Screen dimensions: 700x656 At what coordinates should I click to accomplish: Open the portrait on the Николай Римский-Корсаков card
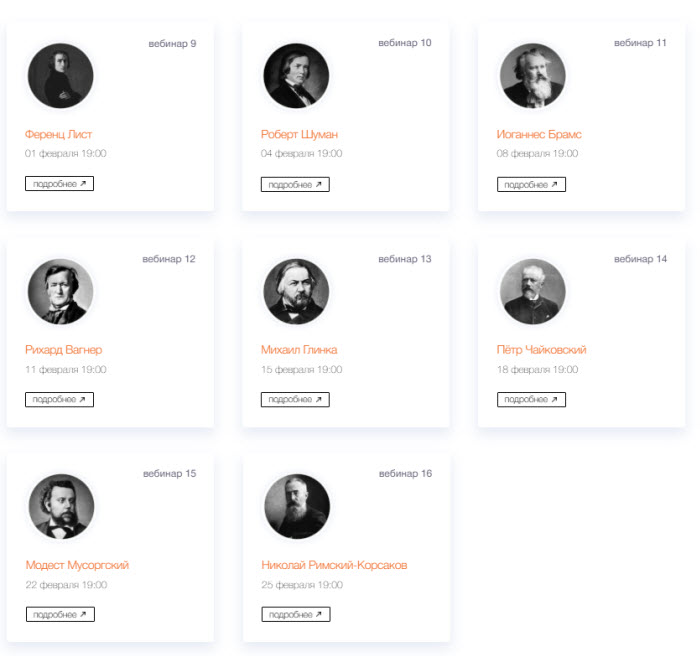pos(297,506)
